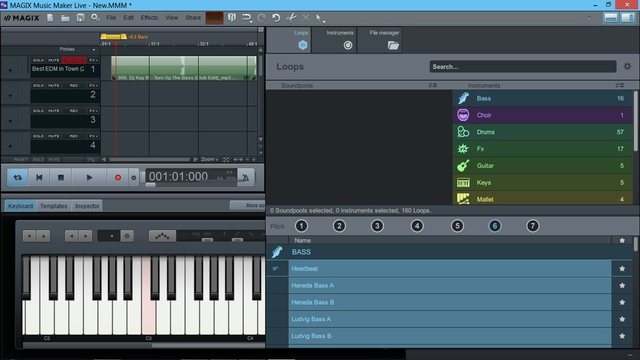Select pitch number 2
The image size is (640, 360).
[339, 226]
